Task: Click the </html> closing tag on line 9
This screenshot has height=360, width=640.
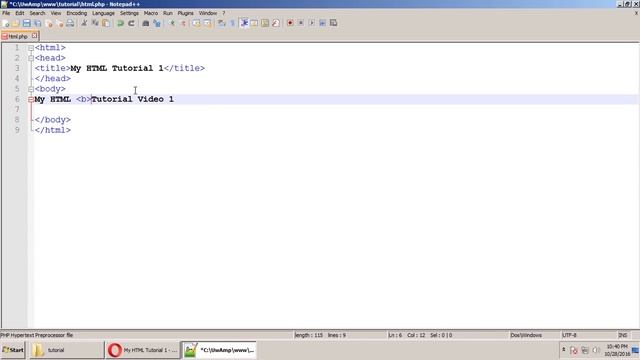Action: (x=53, y=130)
